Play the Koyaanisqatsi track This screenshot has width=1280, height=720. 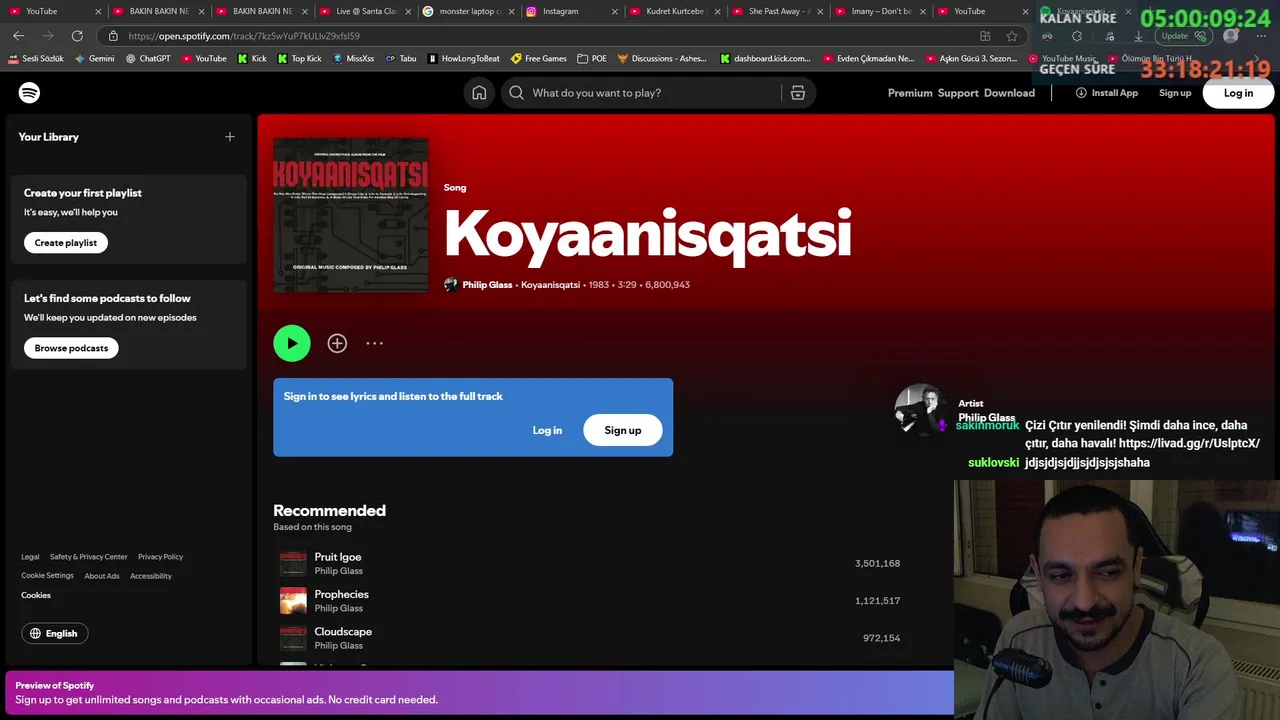(x=292, y=343)
